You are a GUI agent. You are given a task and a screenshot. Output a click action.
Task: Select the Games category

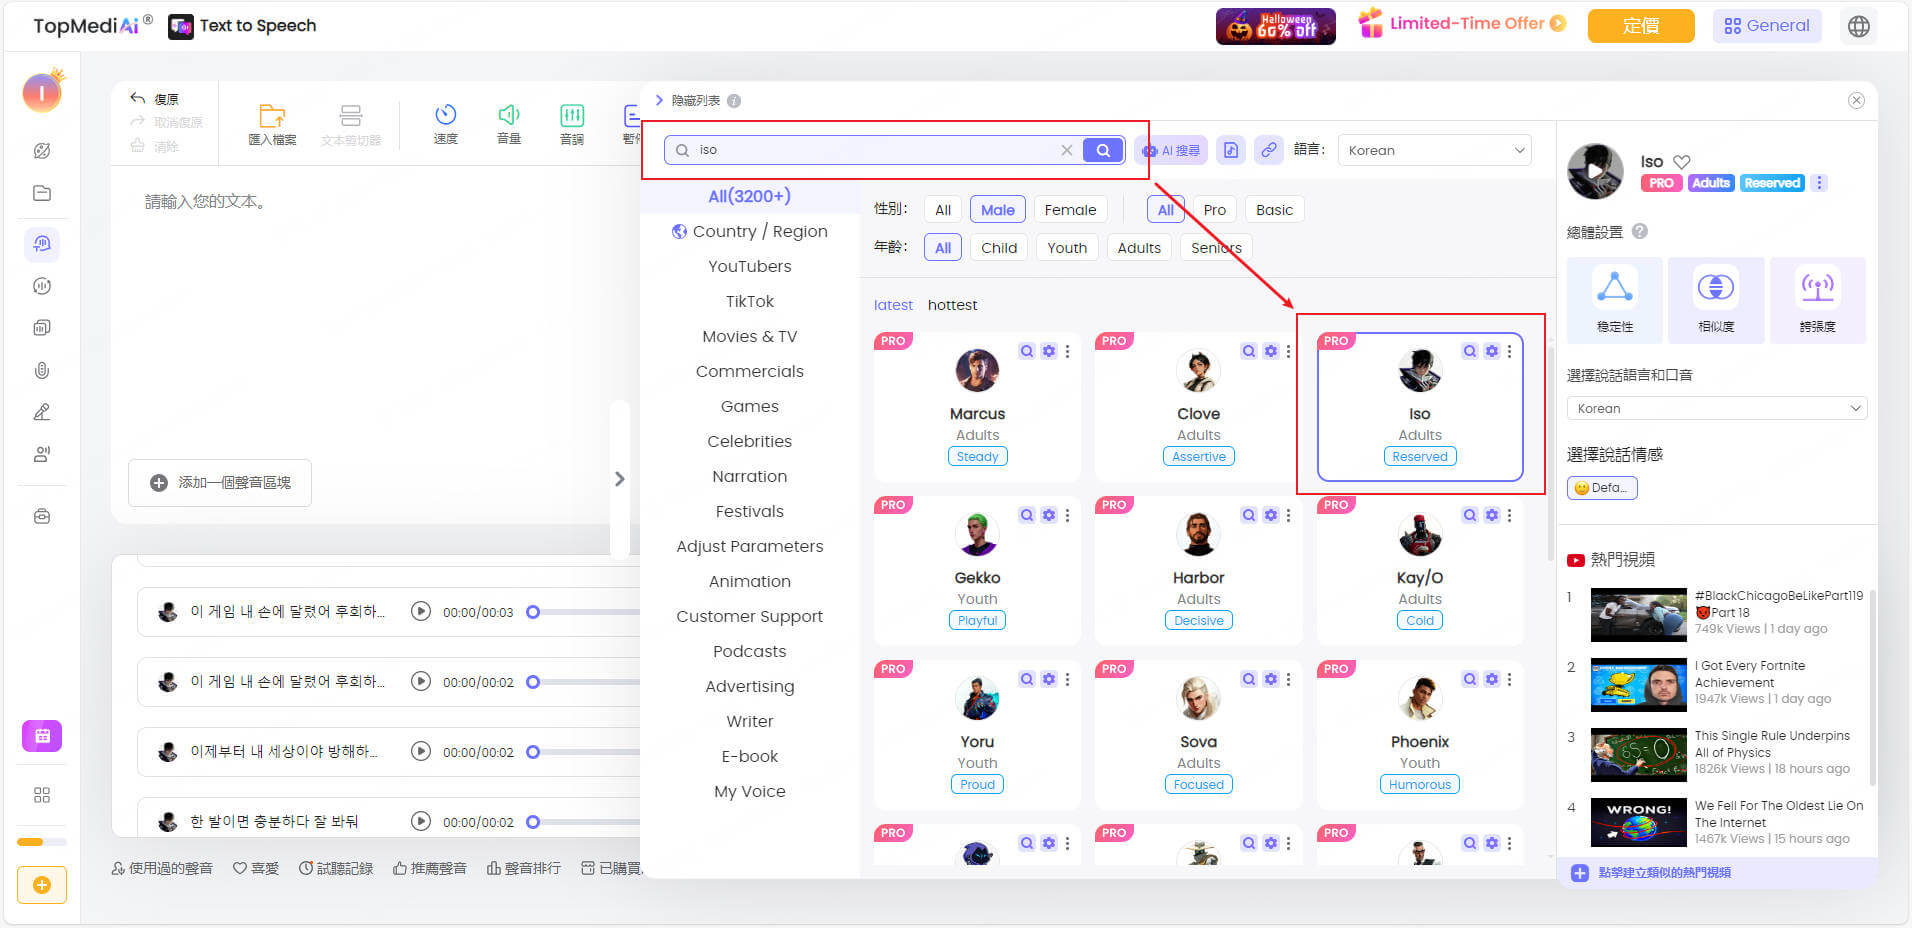750,406
